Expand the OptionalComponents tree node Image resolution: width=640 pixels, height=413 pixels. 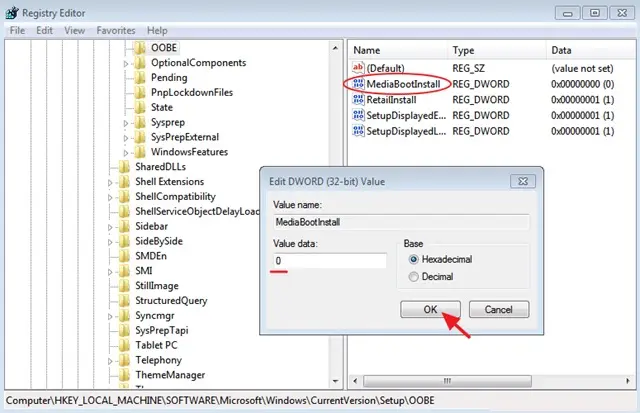pyautogui.click(x=126, y=64)
